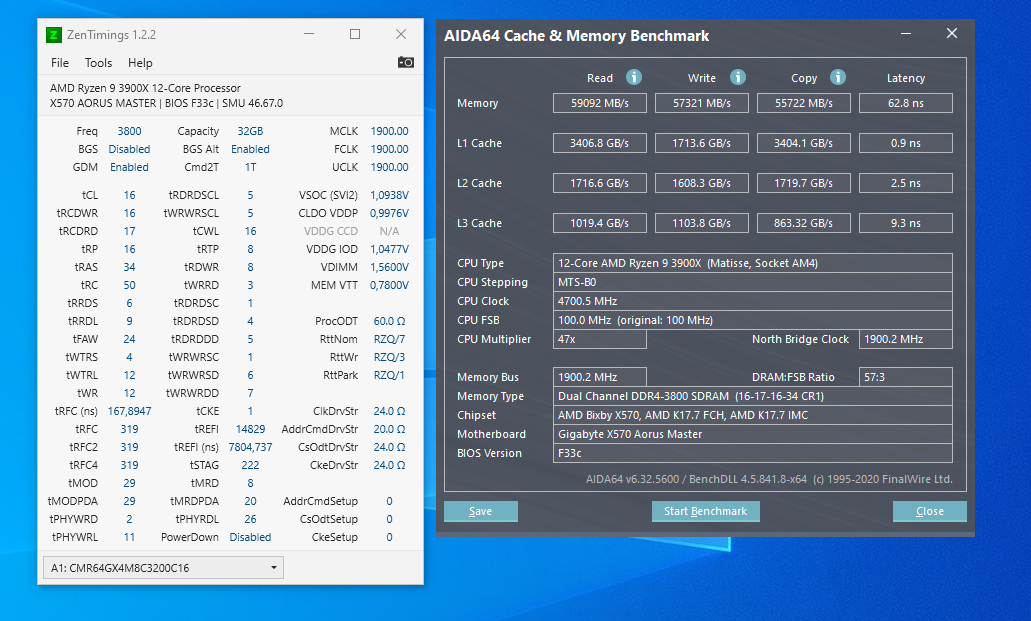Image resolution: width=1031 pixels, height=621 pixels.
Task: Select L2 Cache Write value 1608.3 GB/s
Action: coord(702,184)
